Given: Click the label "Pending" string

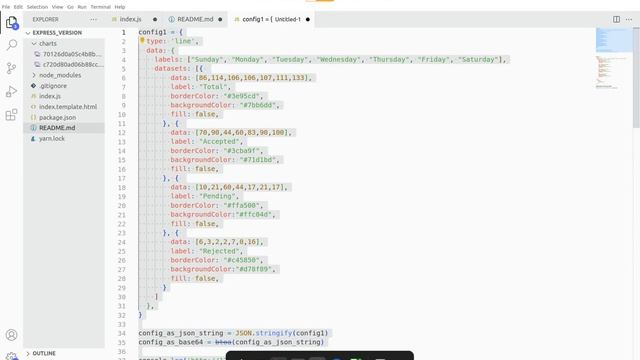Looking at the screenshot, I should 217,196.
